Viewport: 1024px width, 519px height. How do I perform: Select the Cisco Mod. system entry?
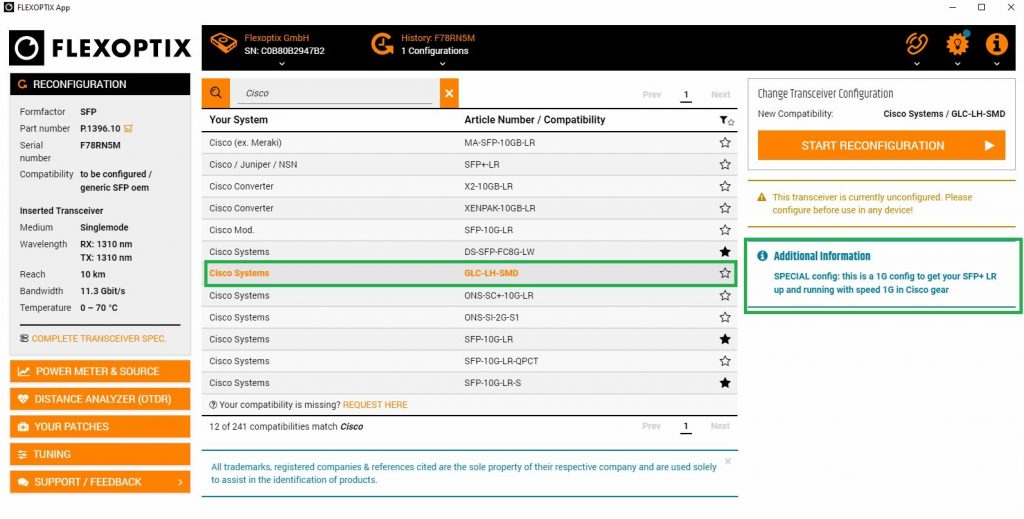[232, 230]
